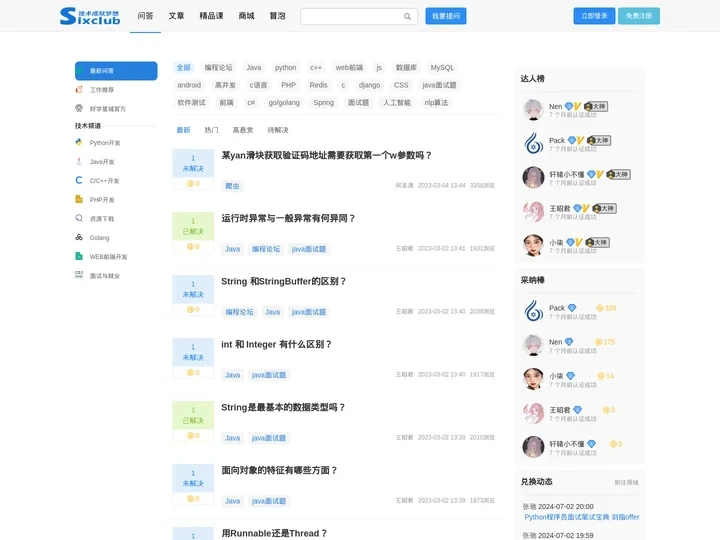Open question String 和StringBuffer的区别？
Screen dimensions: 720x540
pos(283,281)
